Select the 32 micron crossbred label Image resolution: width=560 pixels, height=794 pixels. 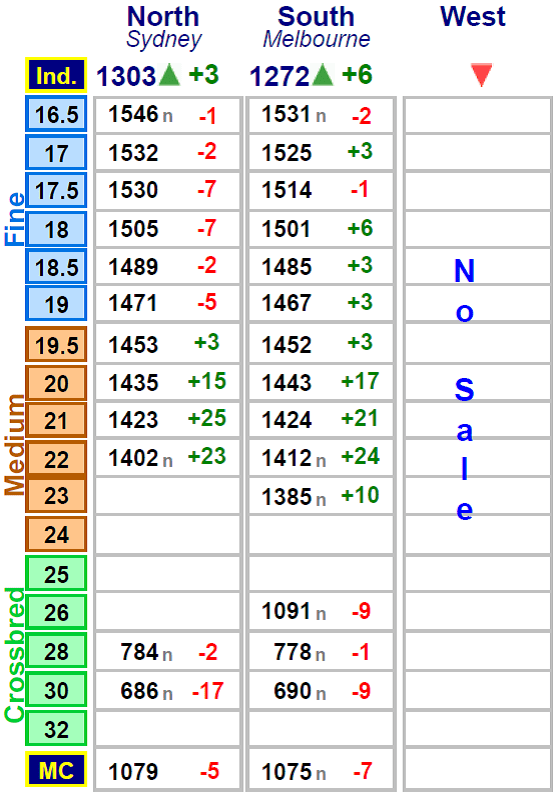click(56, 729)
